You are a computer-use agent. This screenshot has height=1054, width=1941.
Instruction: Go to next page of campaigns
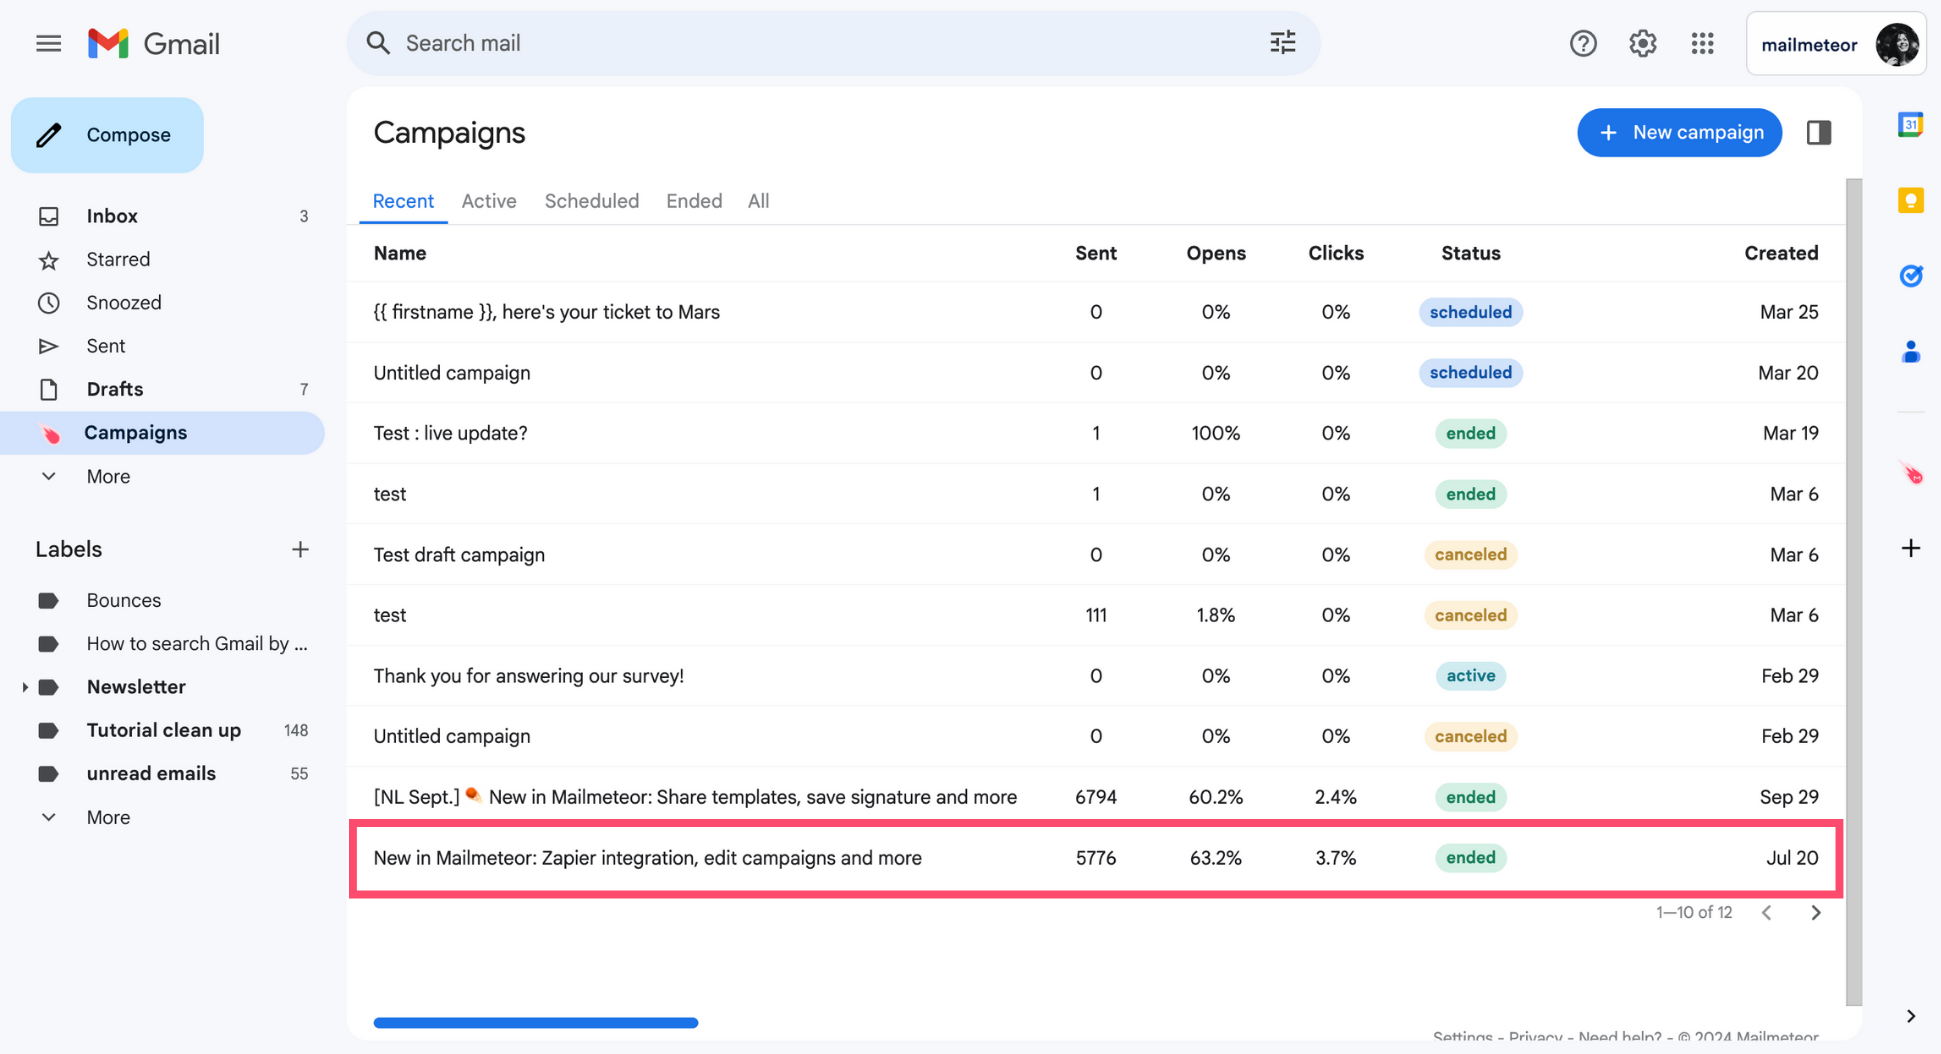point(1815,912)
